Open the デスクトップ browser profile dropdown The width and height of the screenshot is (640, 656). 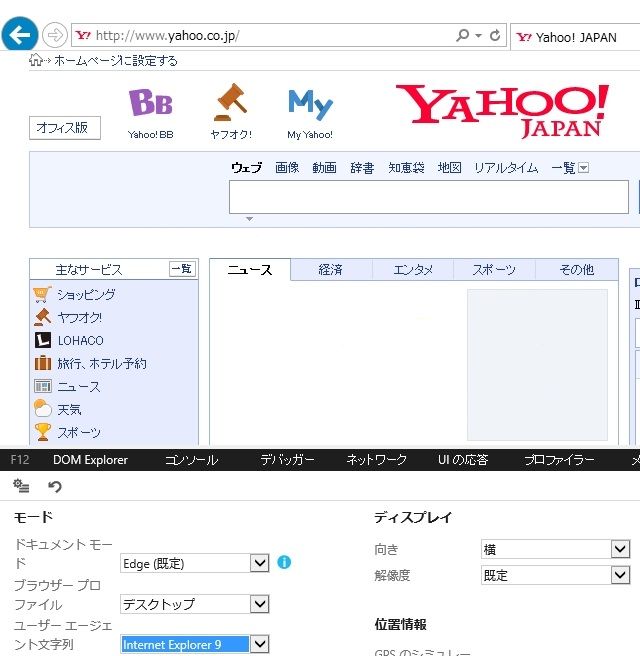pos(259,604)
